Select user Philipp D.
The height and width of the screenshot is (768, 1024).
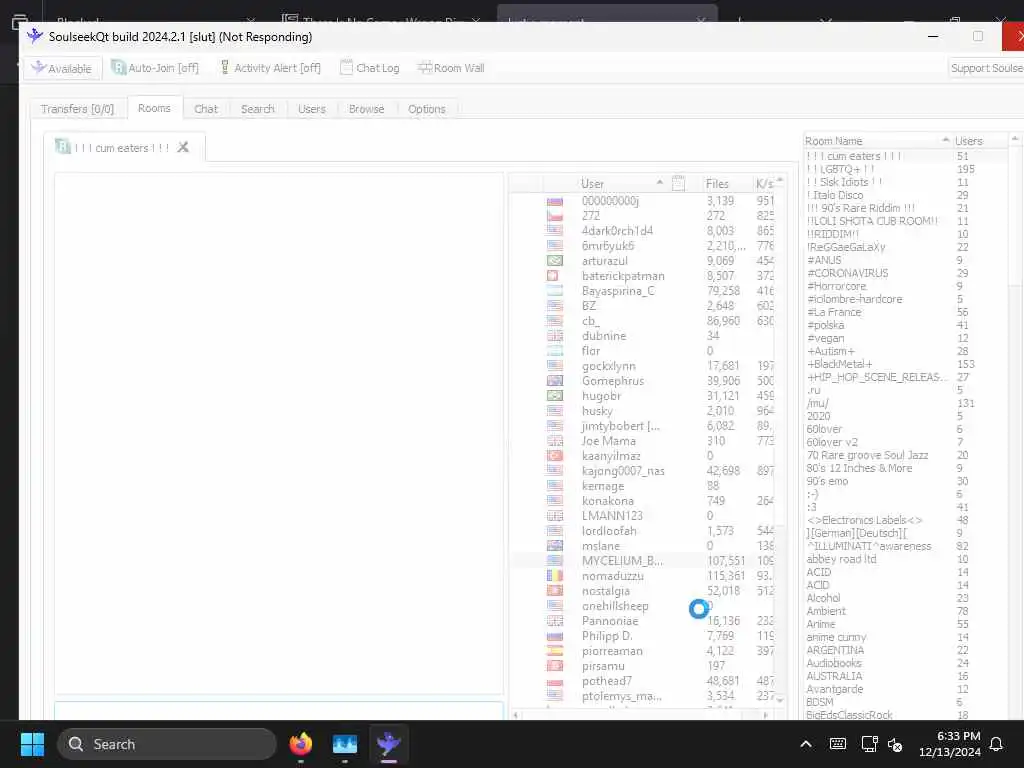click(607, 636)
